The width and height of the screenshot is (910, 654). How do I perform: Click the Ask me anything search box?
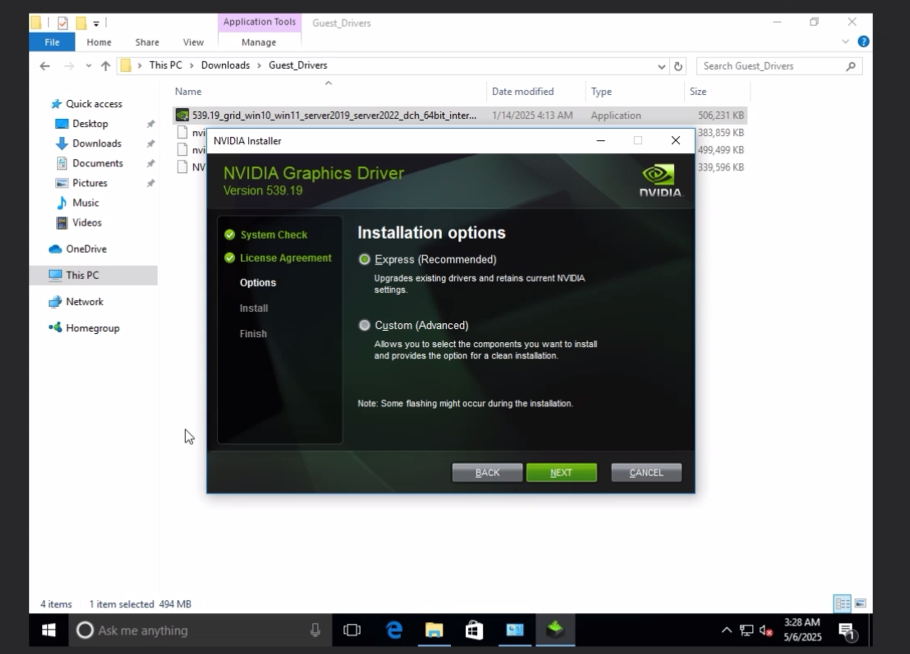200,630
